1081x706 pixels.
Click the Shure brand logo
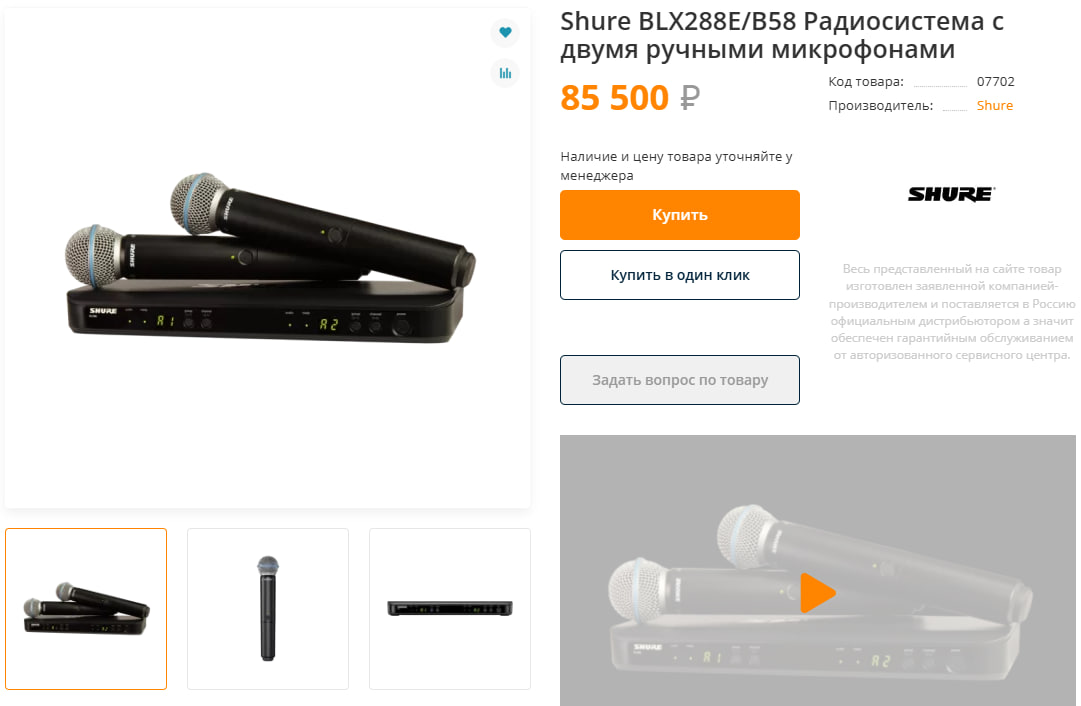(951, 194)
